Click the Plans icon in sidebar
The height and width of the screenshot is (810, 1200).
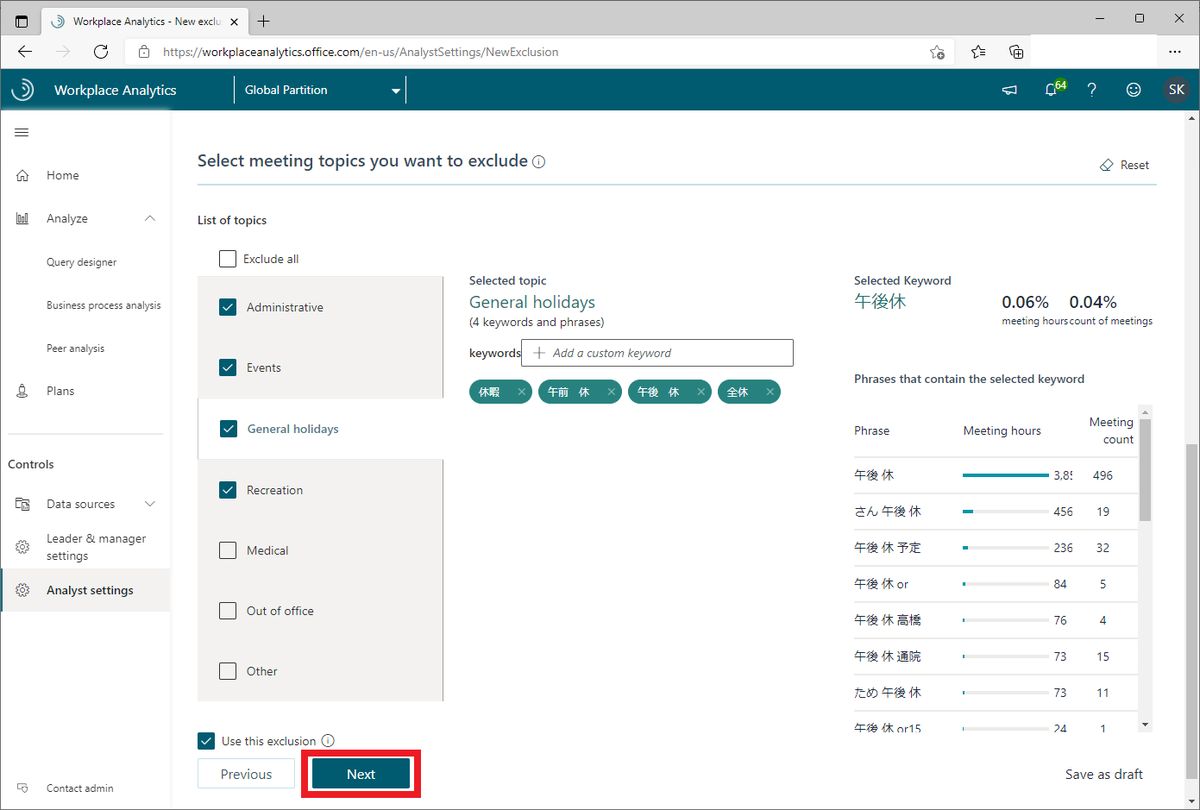[22, 391]
